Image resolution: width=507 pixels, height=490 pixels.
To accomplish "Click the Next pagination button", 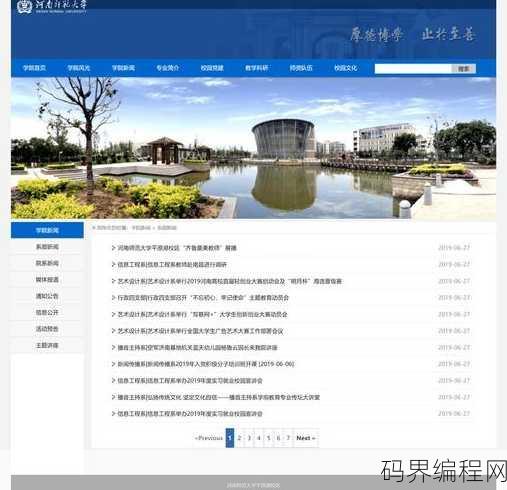I will pyautogui.click(x=306, y=438).
